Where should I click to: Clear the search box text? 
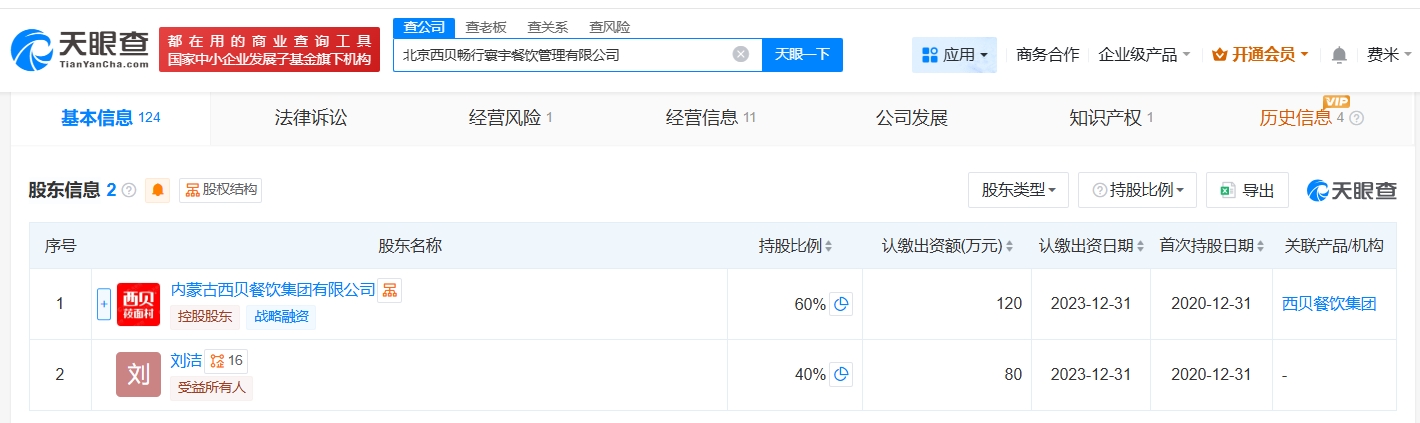[x=740, y=55]
